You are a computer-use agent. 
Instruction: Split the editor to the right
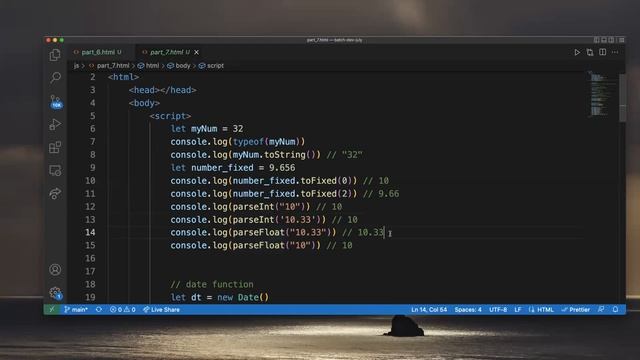[x=602, y=52]
